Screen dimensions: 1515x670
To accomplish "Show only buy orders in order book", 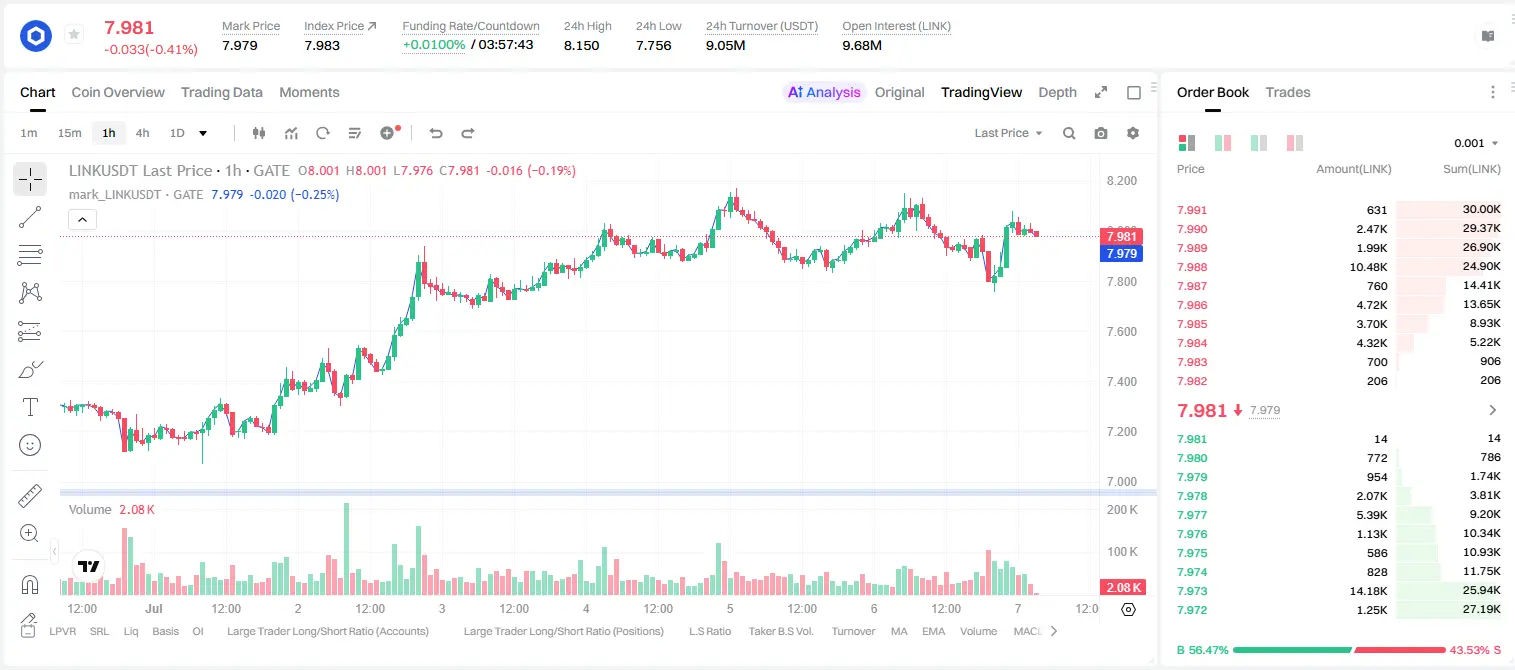I will pyautogui.click(x=1259, y=143).
